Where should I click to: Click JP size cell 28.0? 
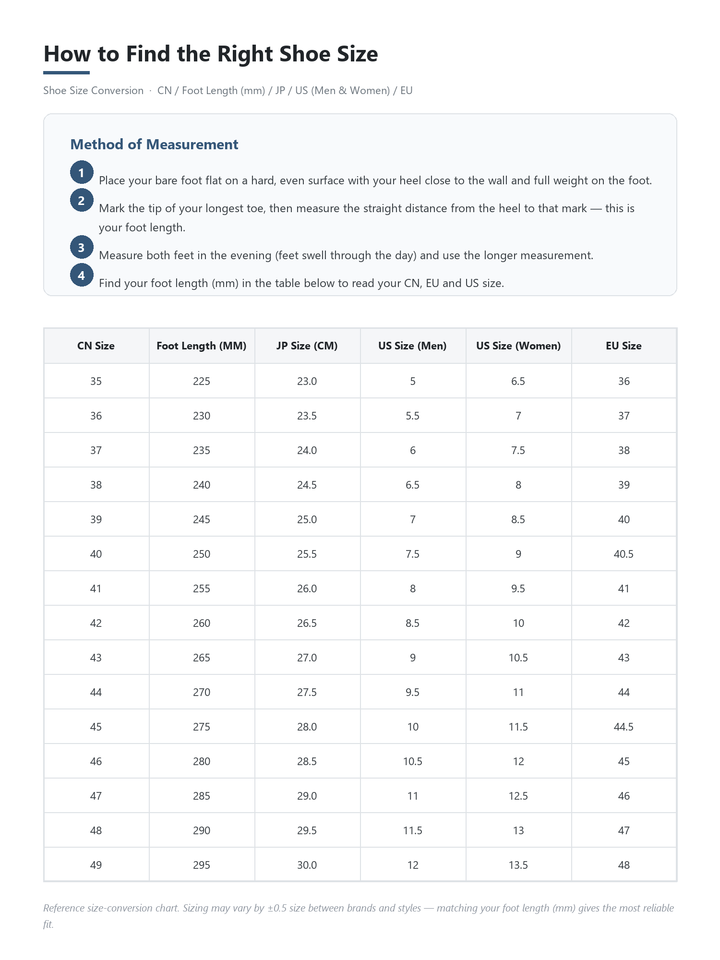(307, 727)
